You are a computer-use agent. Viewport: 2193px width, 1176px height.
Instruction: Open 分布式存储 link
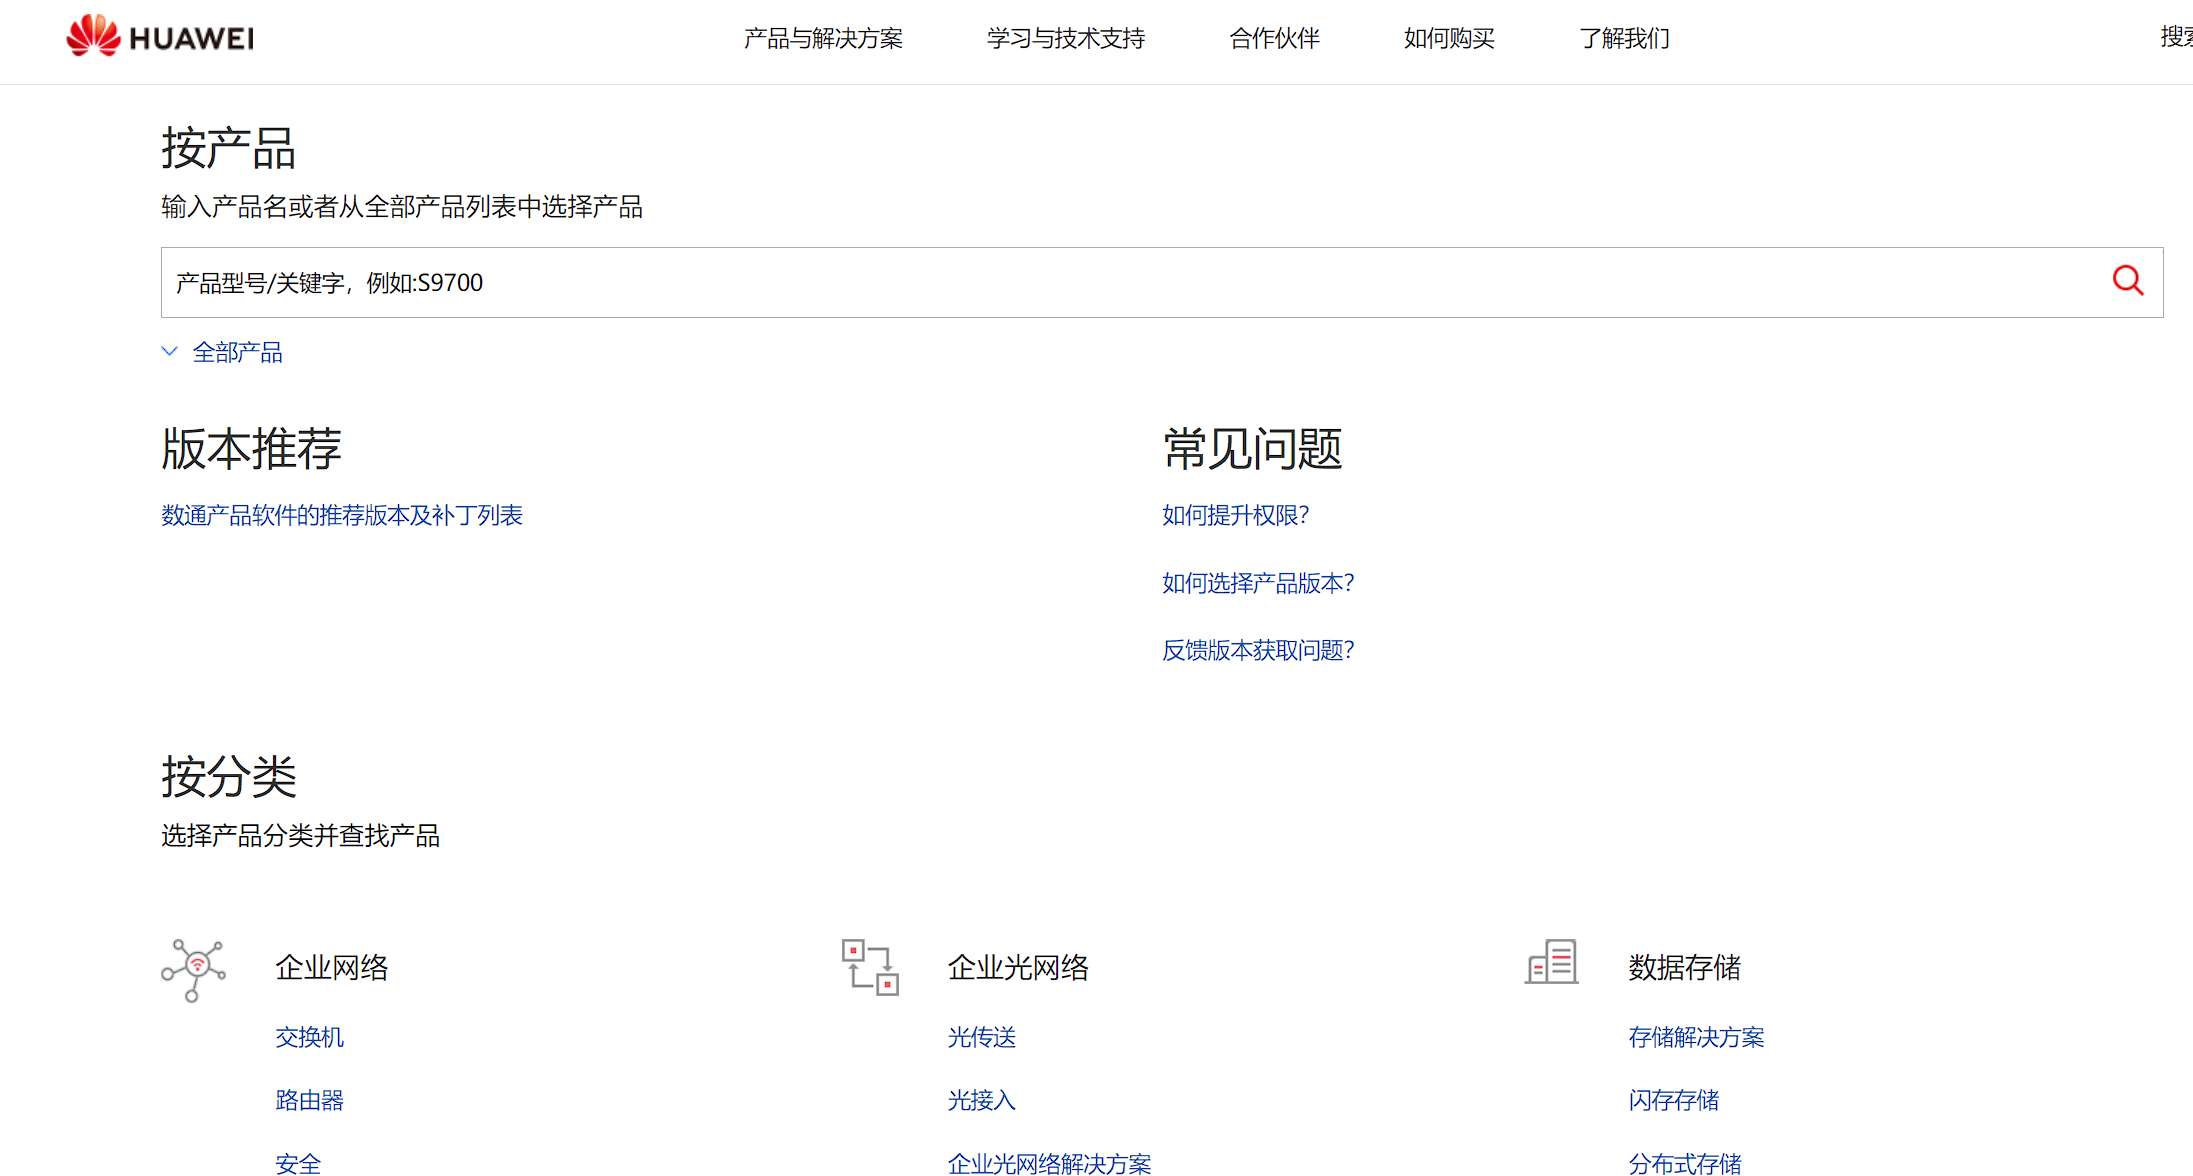(1685, 1163)
